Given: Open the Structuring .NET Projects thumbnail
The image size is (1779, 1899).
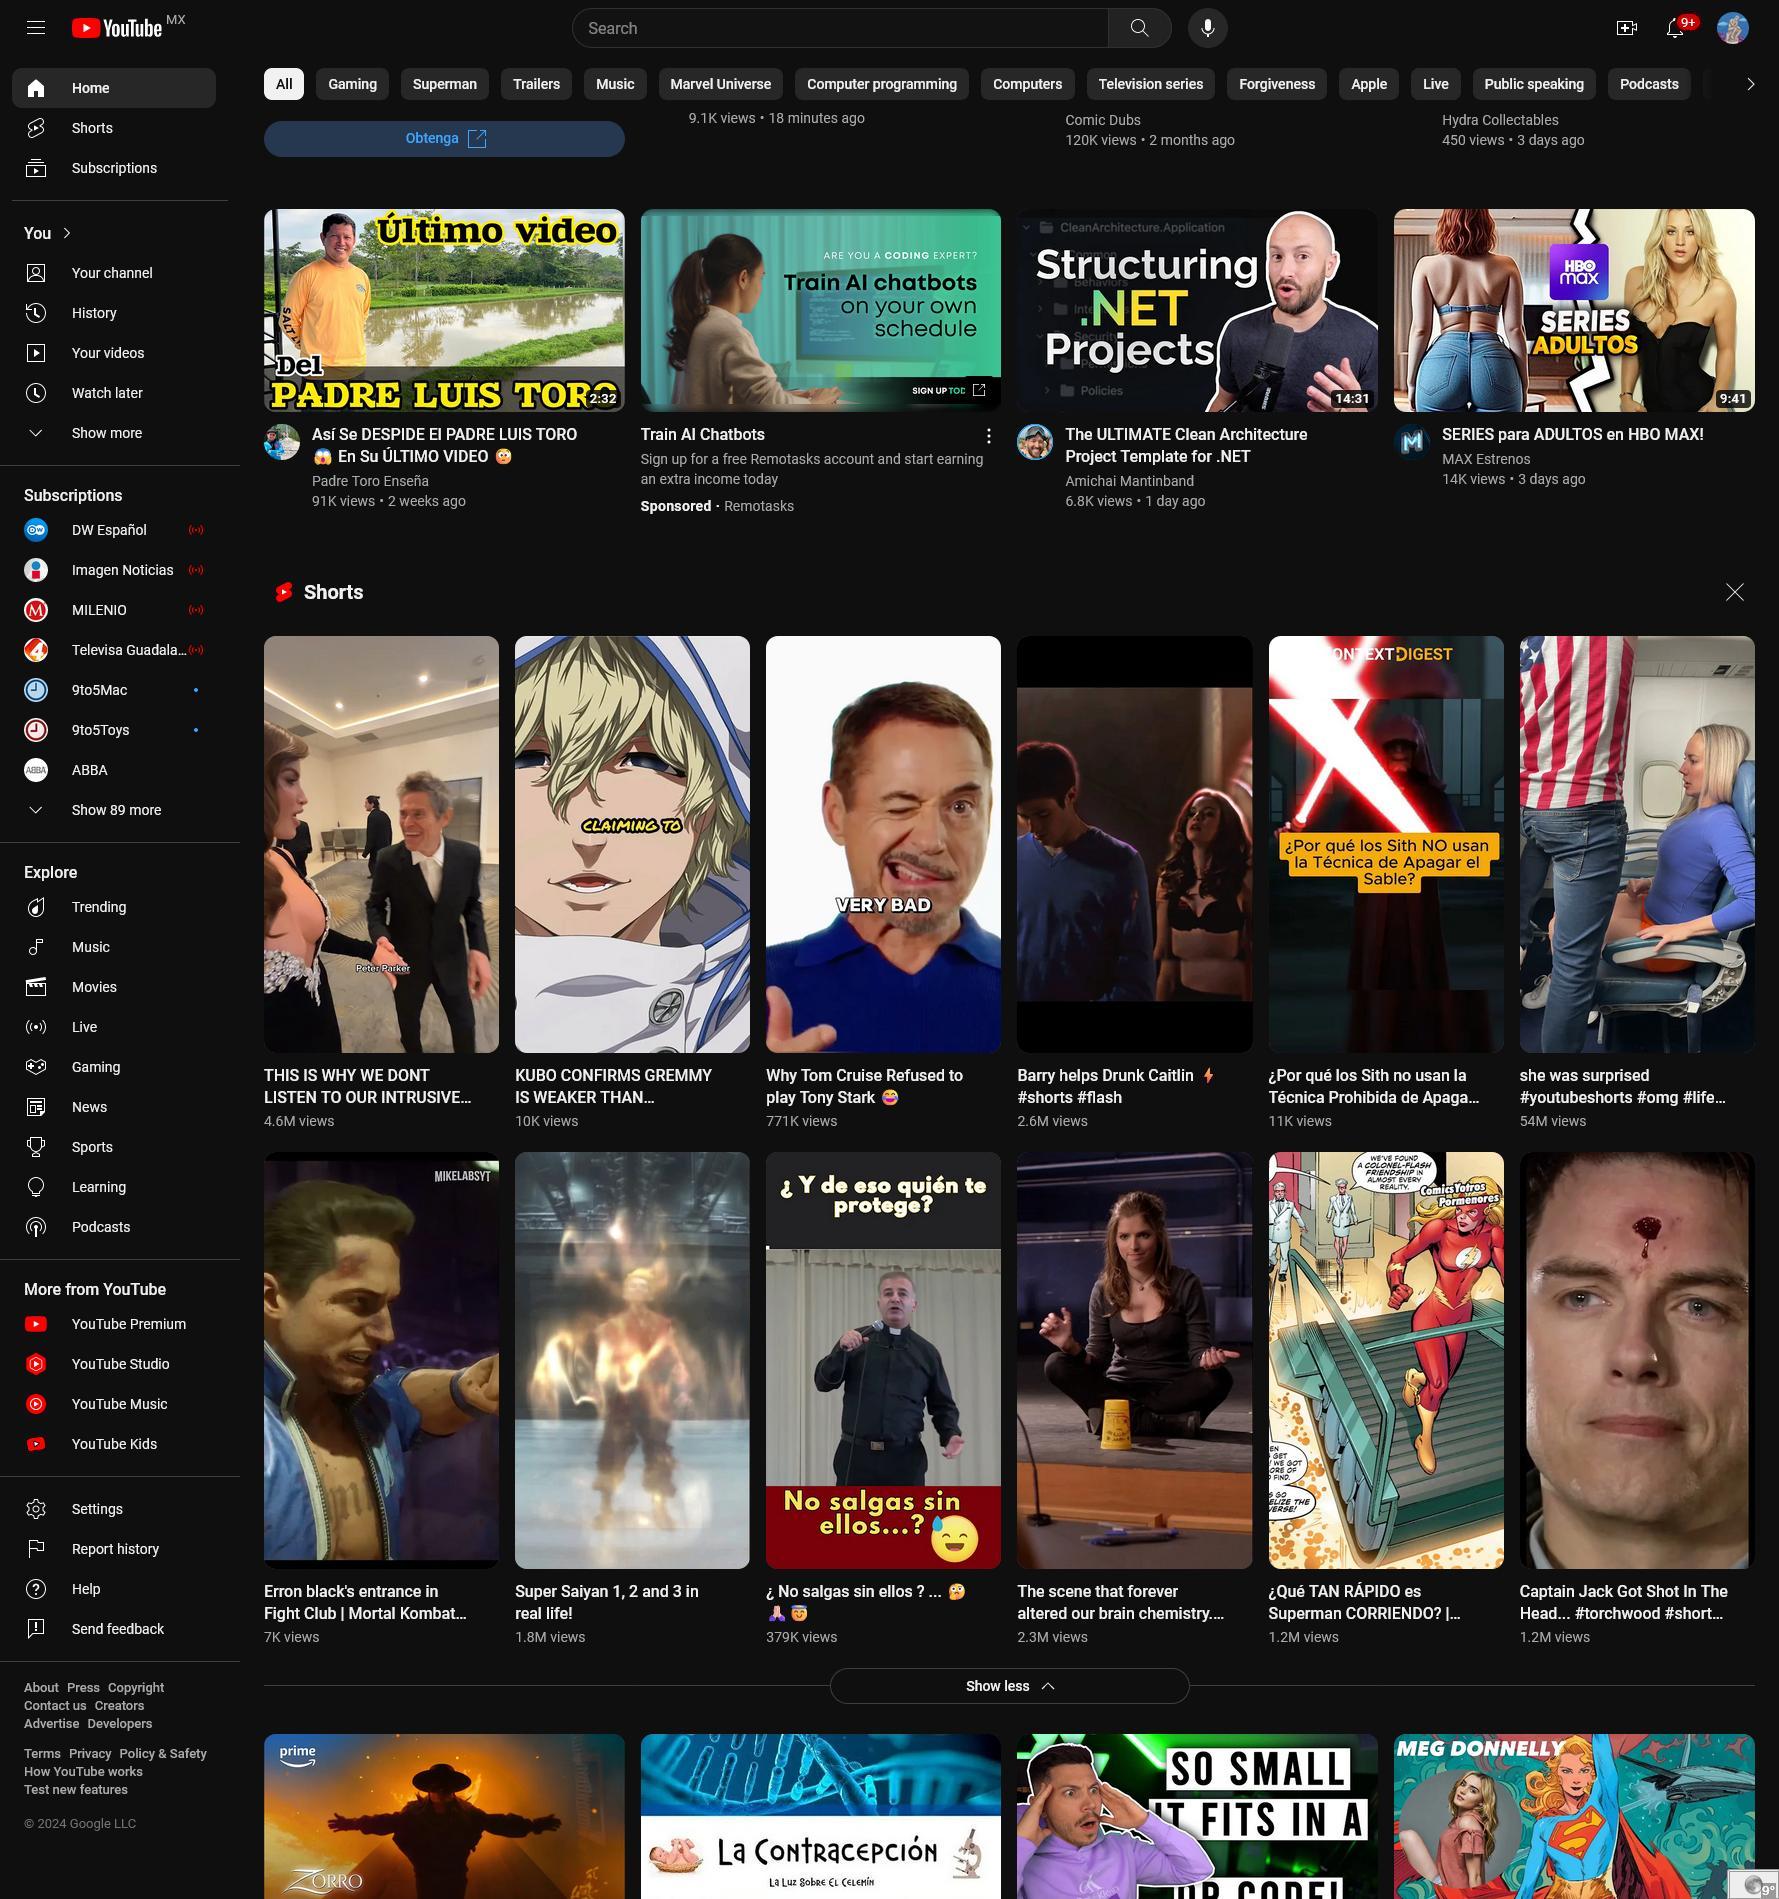Looking at the screenshot, I should pos(1197,310).
